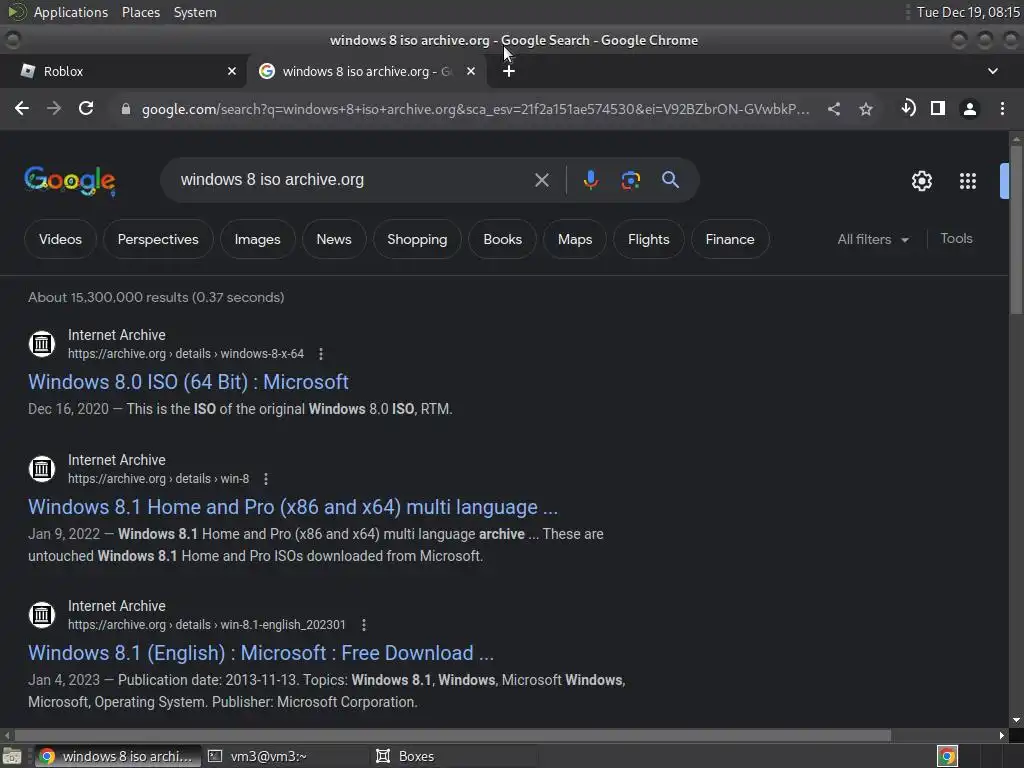Open the Places menu
This screenshot has width=1024, height=768.
140,12
